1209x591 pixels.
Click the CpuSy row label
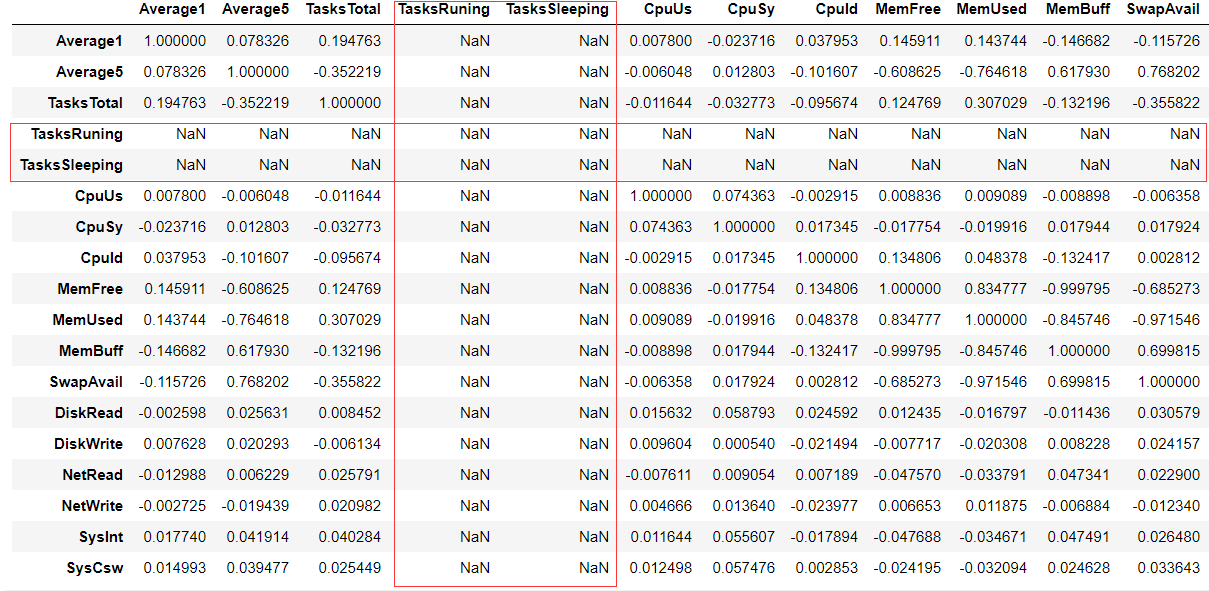[100, 227]
